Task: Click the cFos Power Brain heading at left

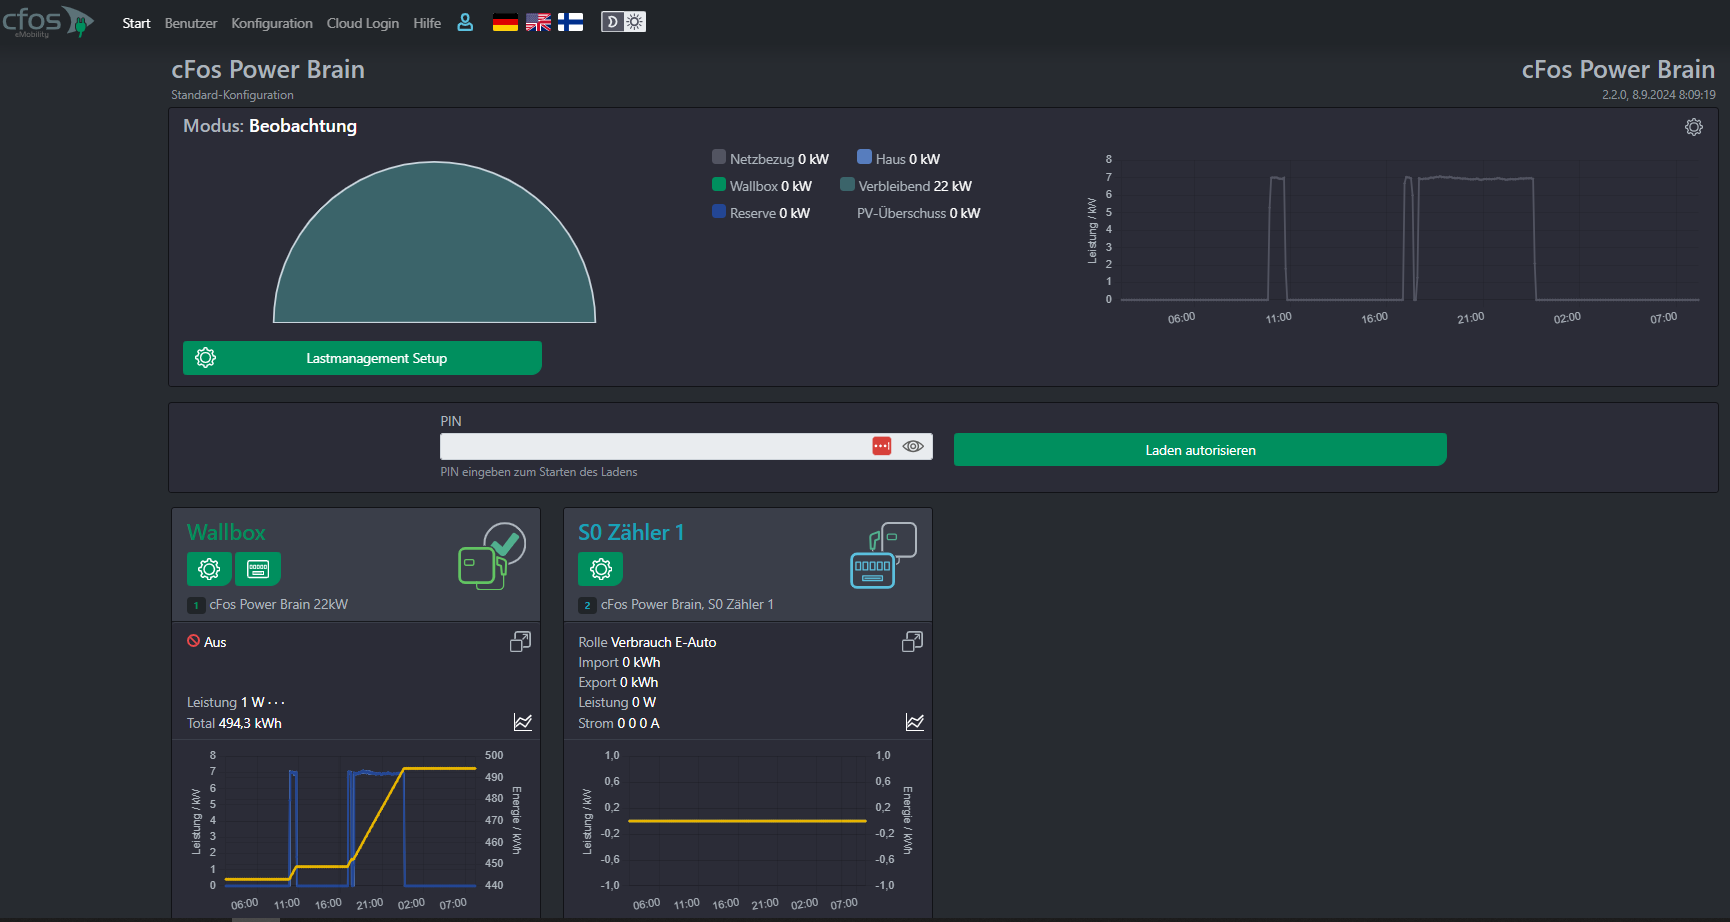Action: tap(268, 69)
